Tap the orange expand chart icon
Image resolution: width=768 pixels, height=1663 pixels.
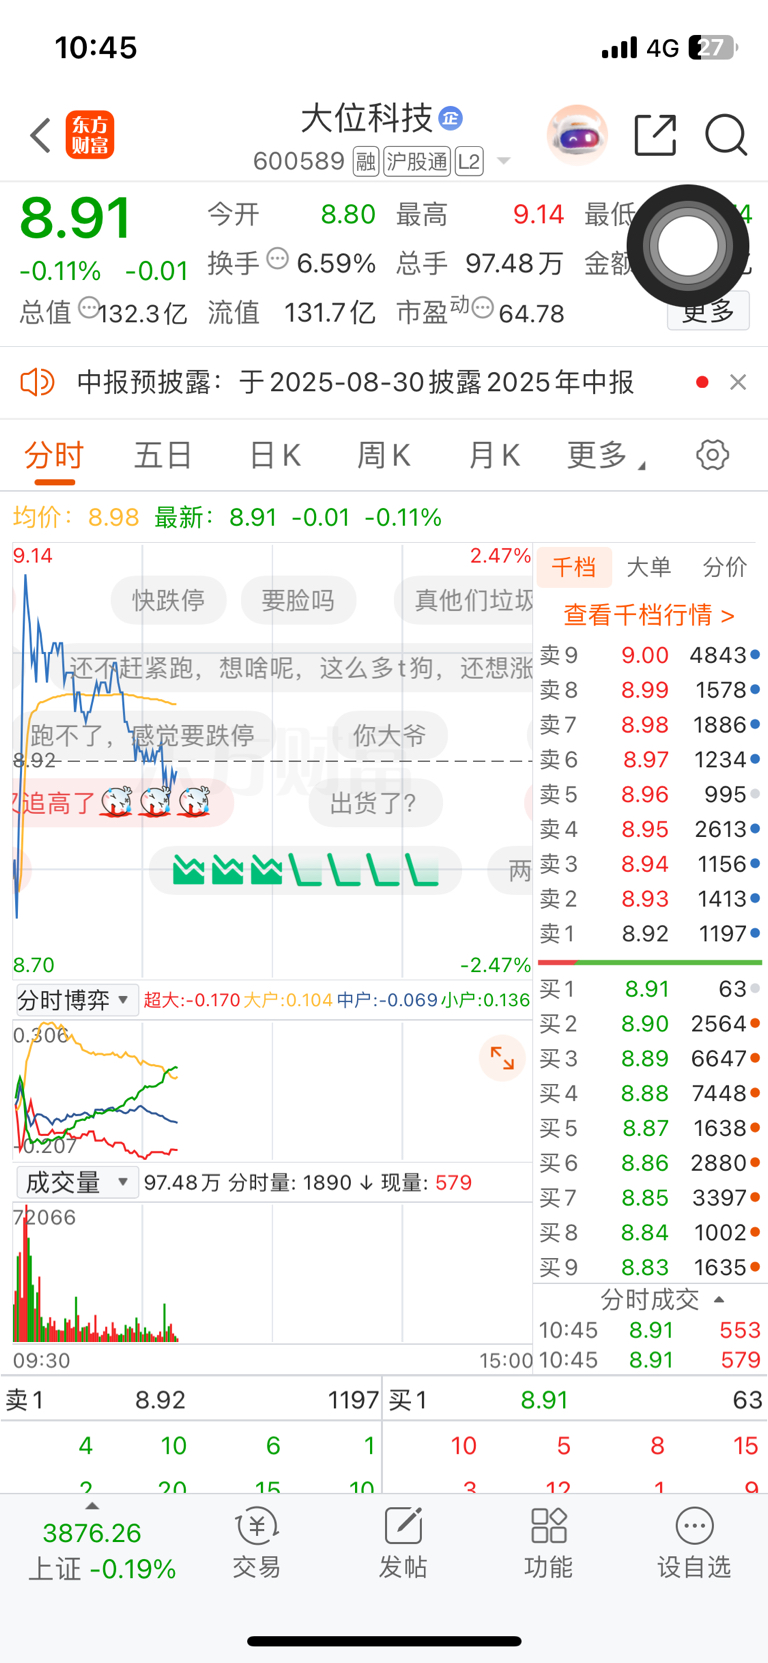coord(502,1058)
